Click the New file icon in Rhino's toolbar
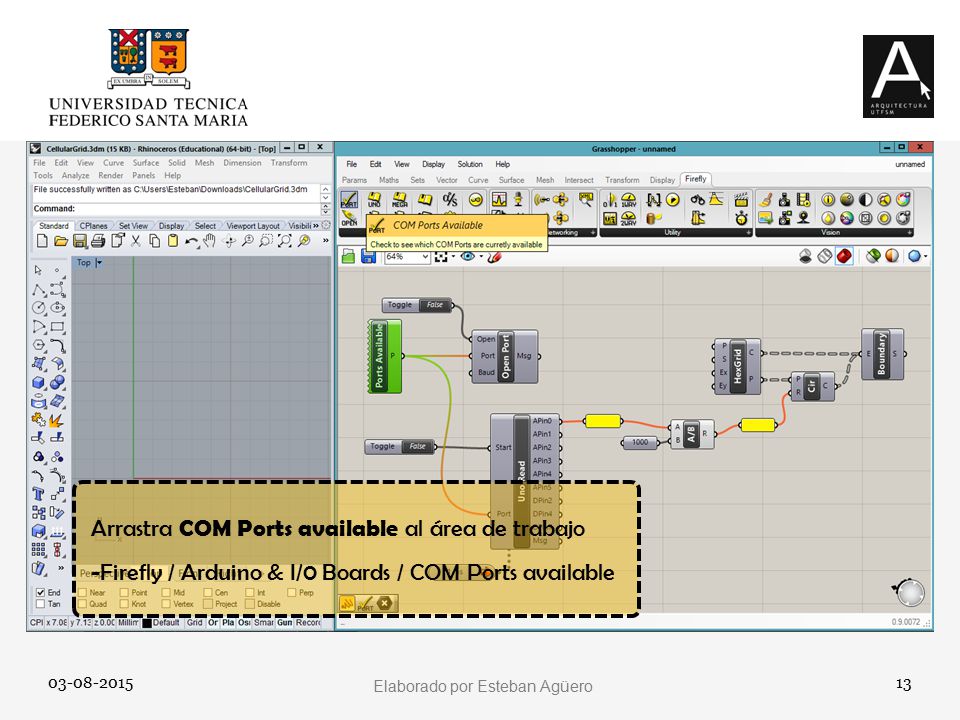The width and height of the screenshot is (960, 720). [42, 241]
